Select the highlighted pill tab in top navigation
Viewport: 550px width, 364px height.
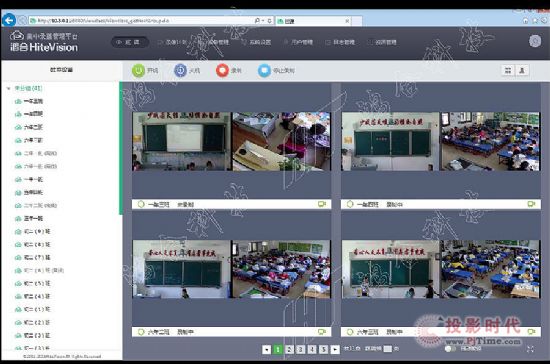tap(130, 42)
